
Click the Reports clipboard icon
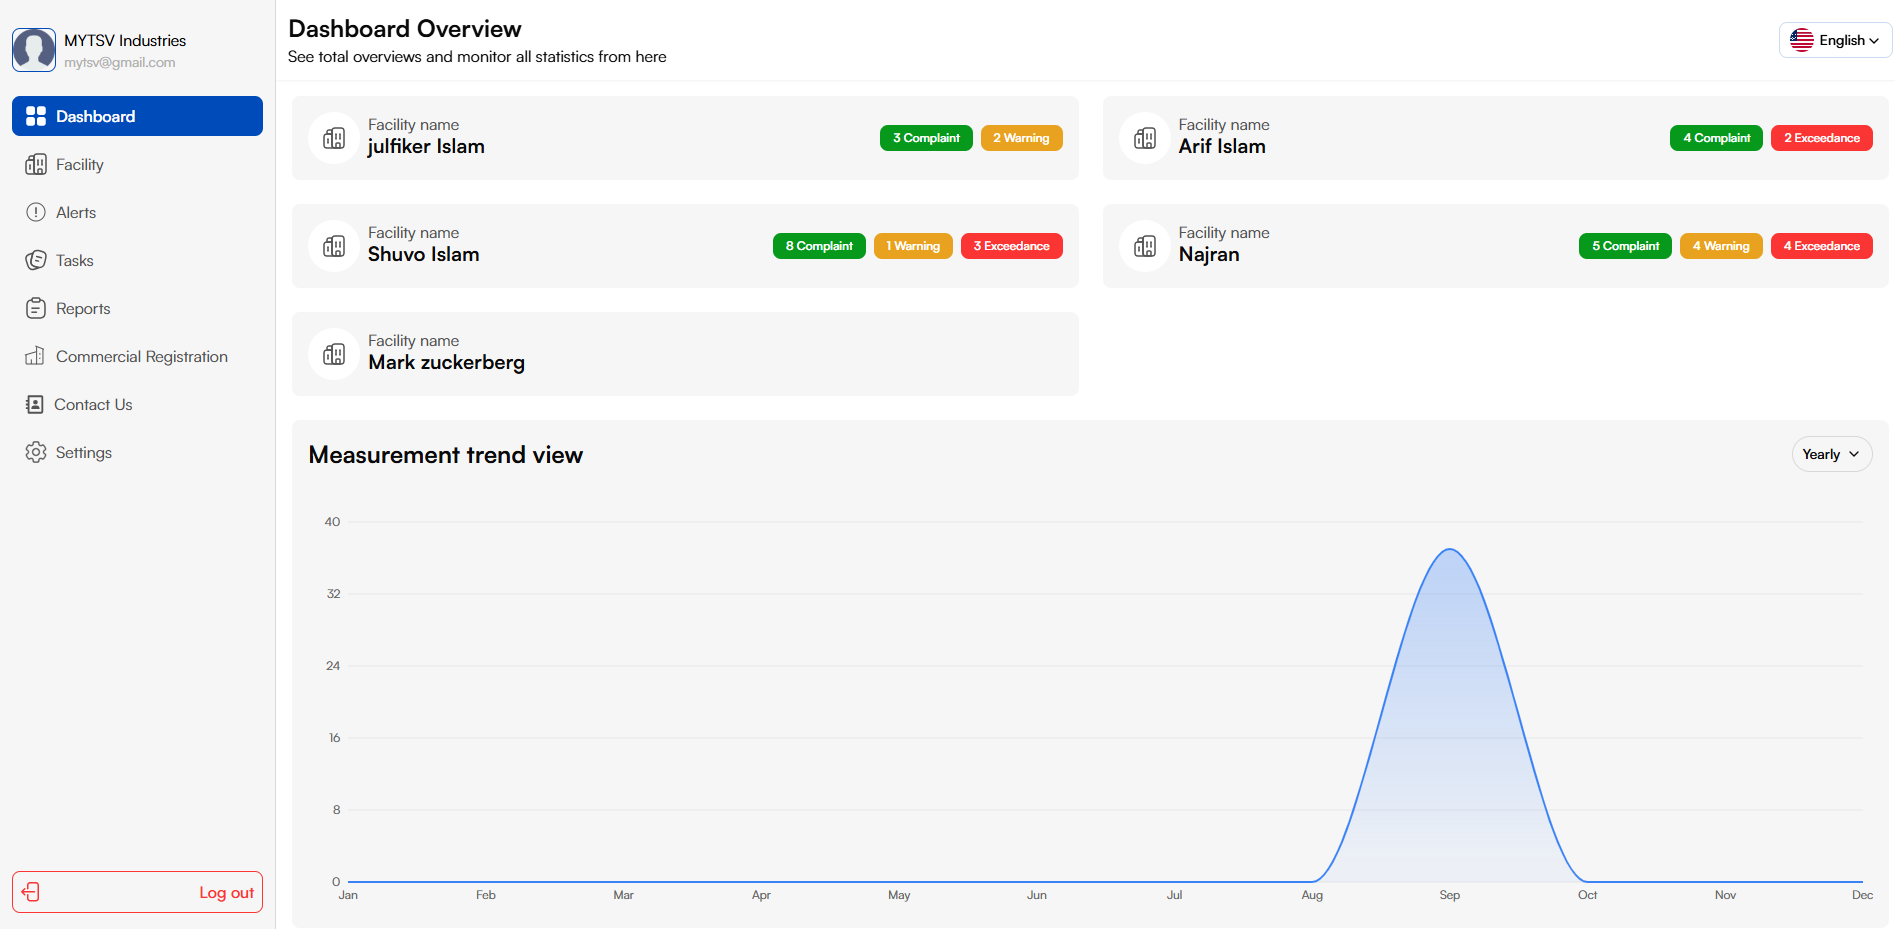point(36,308)
